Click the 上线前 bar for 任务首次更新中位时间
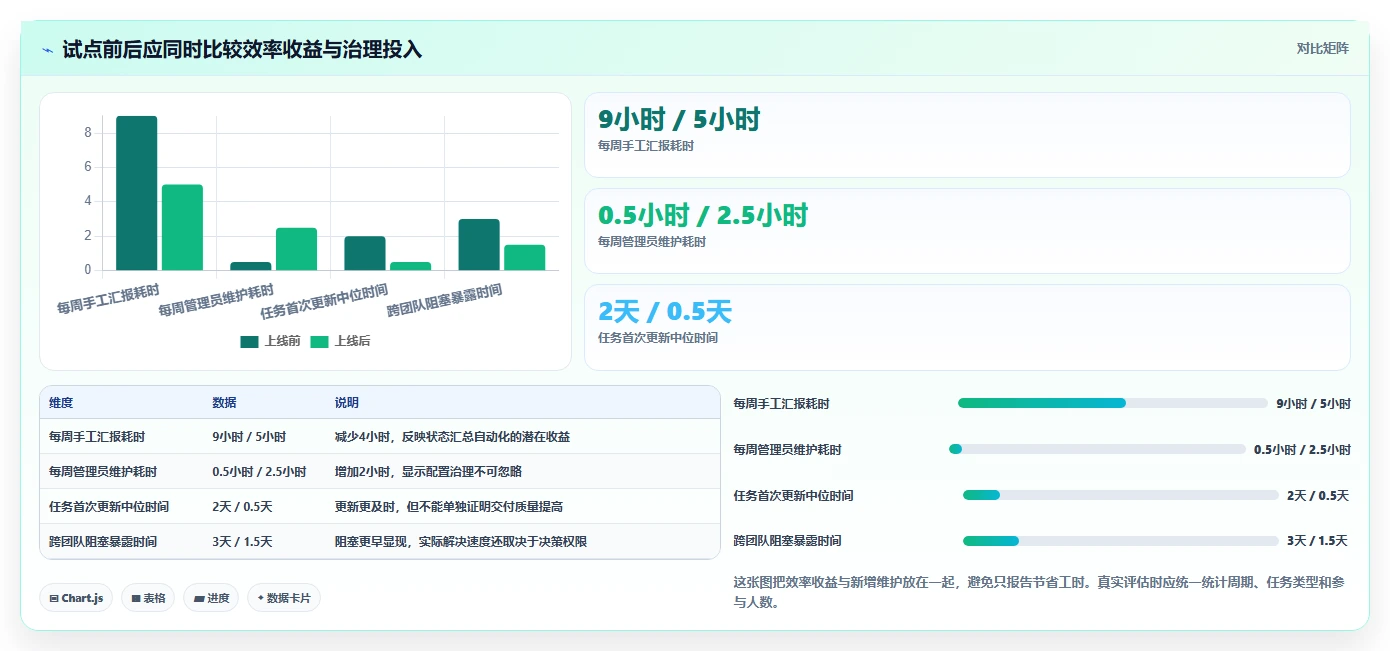1390x651 pixels. tap(365, 253)
